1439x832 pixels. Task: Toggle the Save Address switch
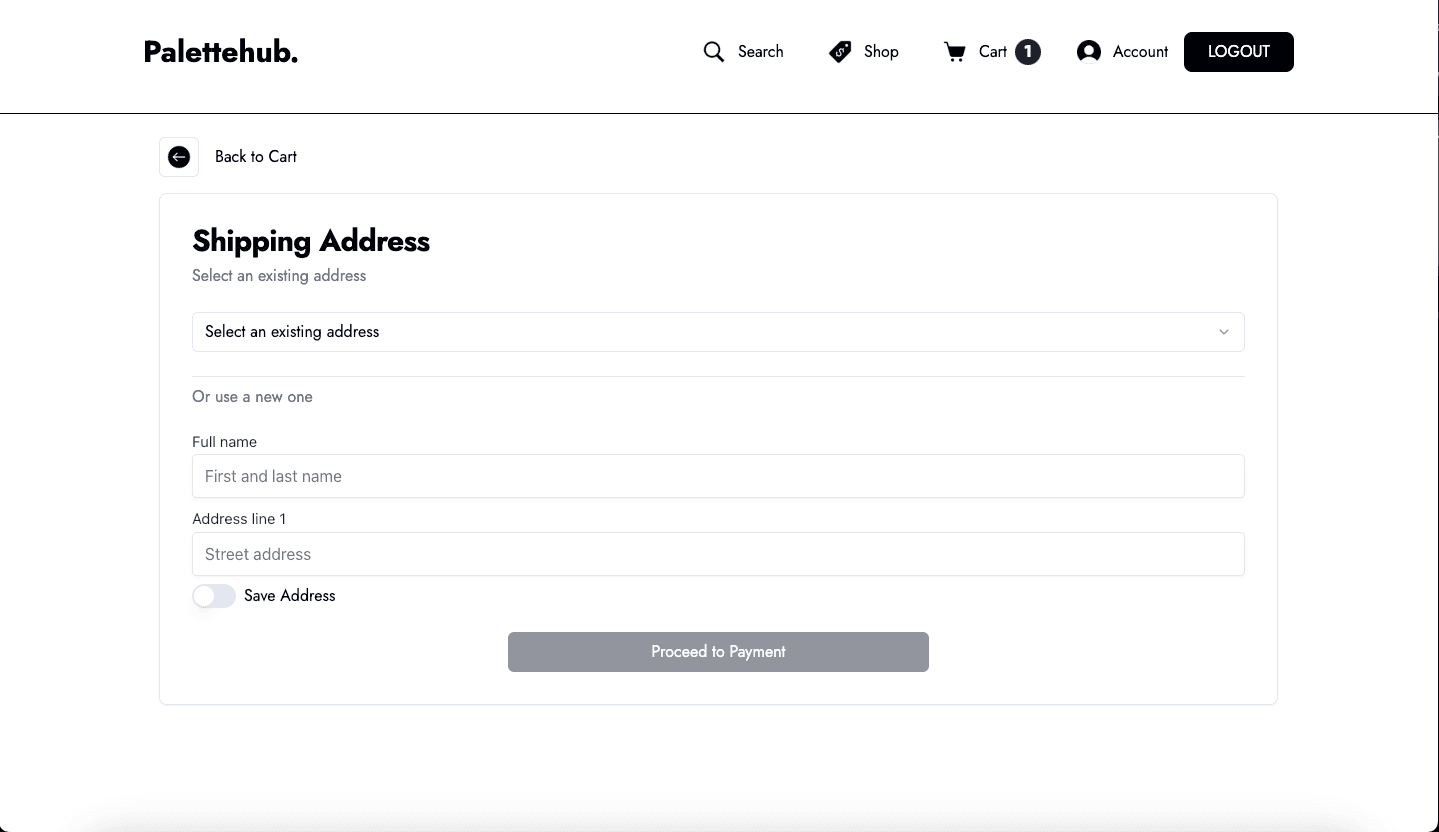coord(214,596)
